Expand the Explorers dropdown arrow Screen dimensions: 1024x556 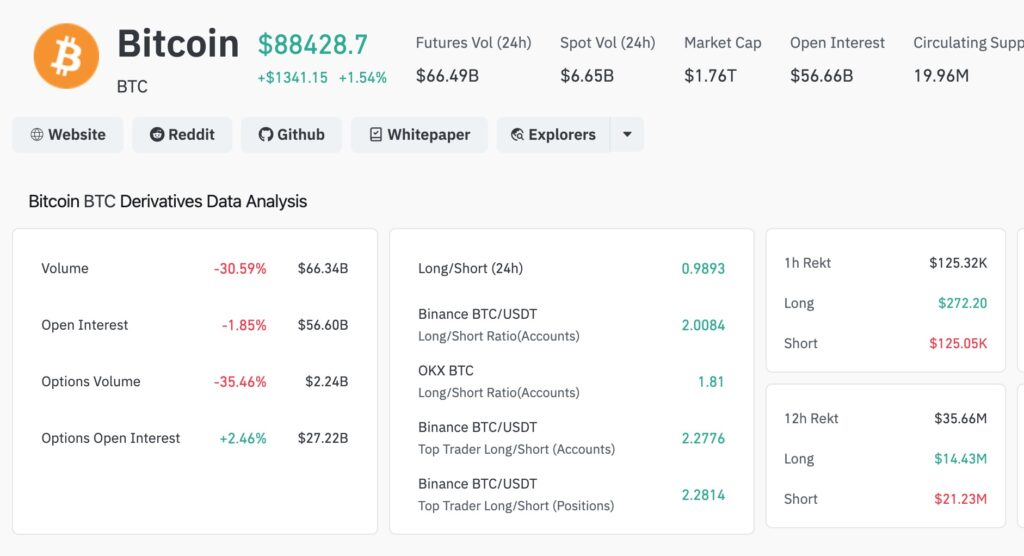click(x=627, y=135)
